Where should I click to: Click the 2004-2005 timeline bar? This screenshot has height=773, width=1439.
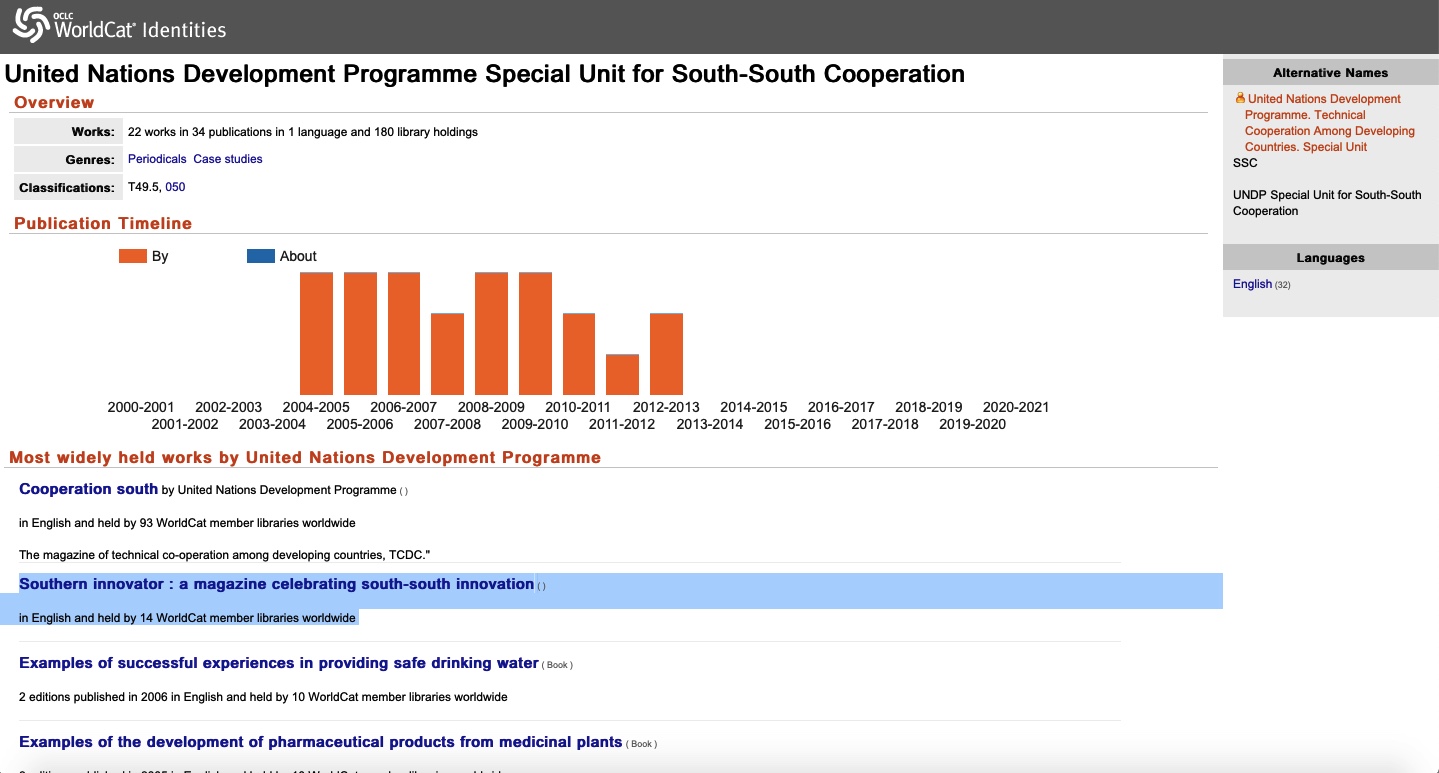316,333
